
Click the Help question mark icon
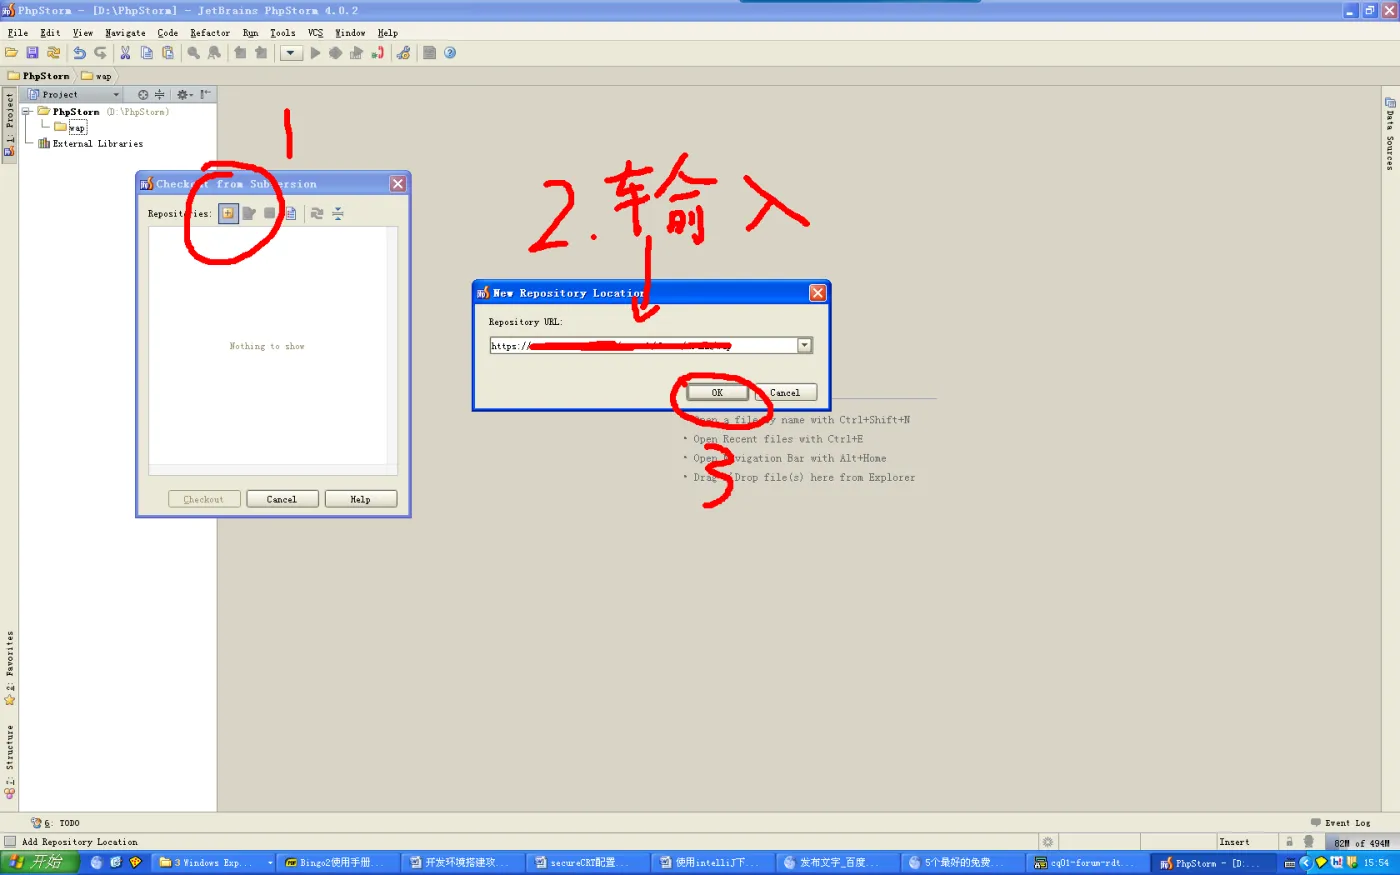click(x=450, y=53)
